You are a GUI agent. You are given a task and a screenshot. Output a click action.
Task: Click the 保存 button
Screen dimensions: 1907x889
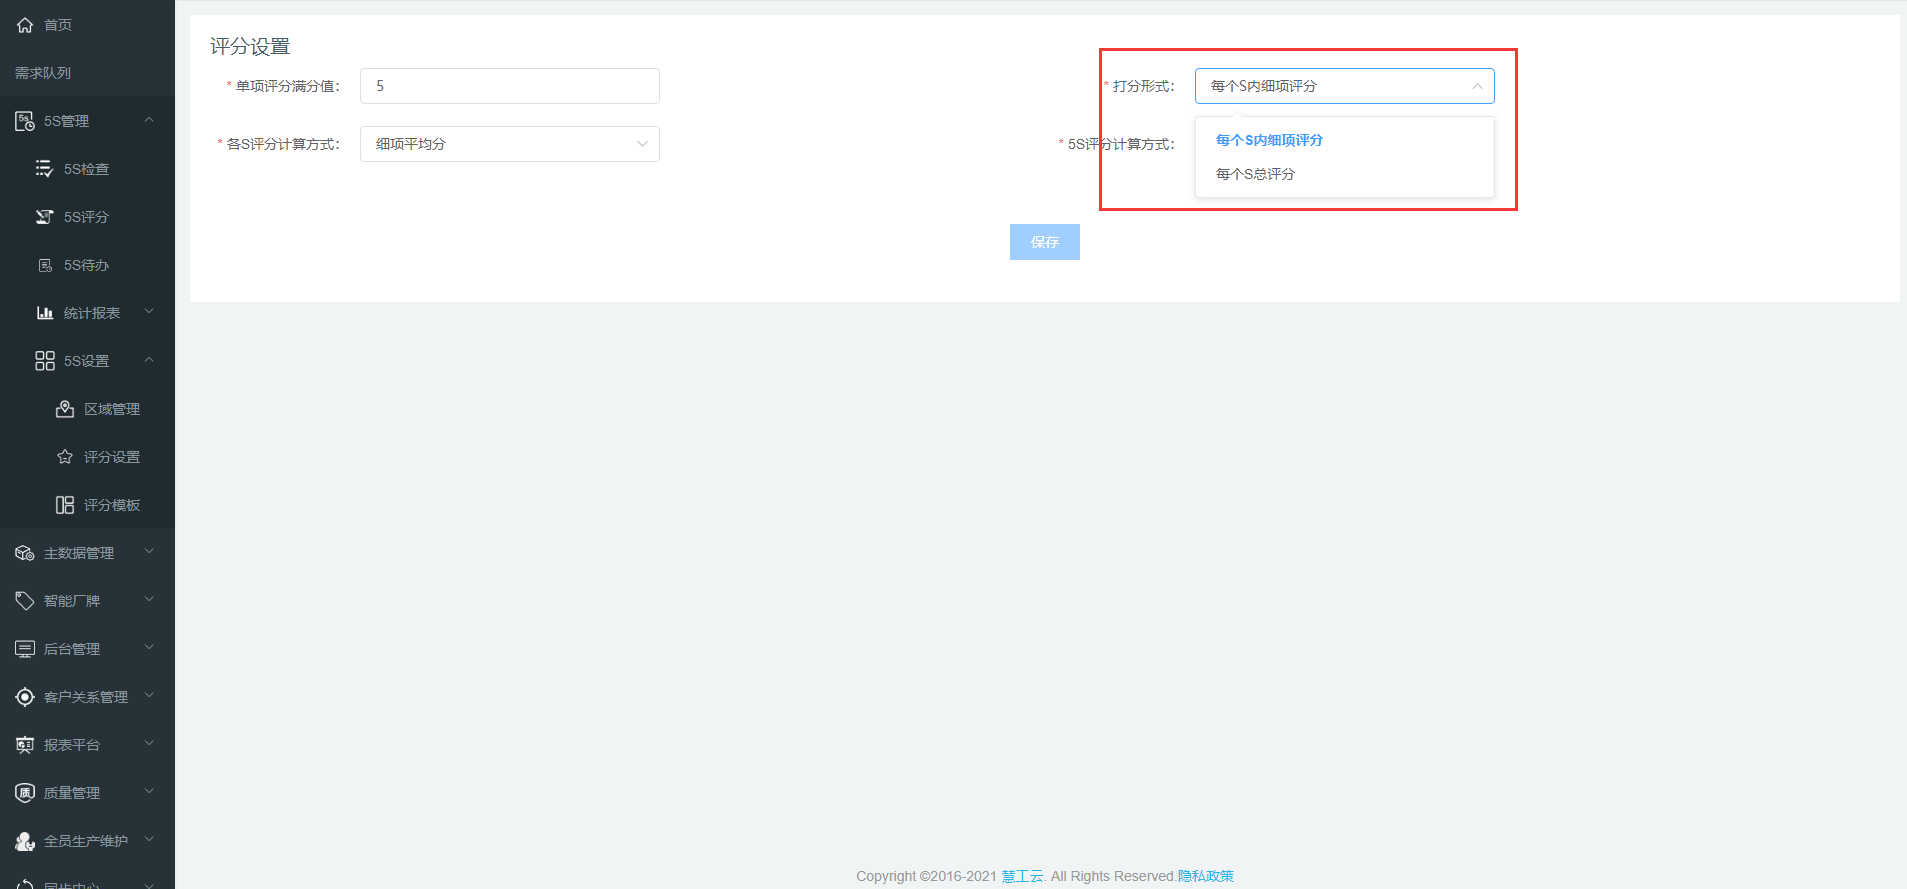[1044, 242]
